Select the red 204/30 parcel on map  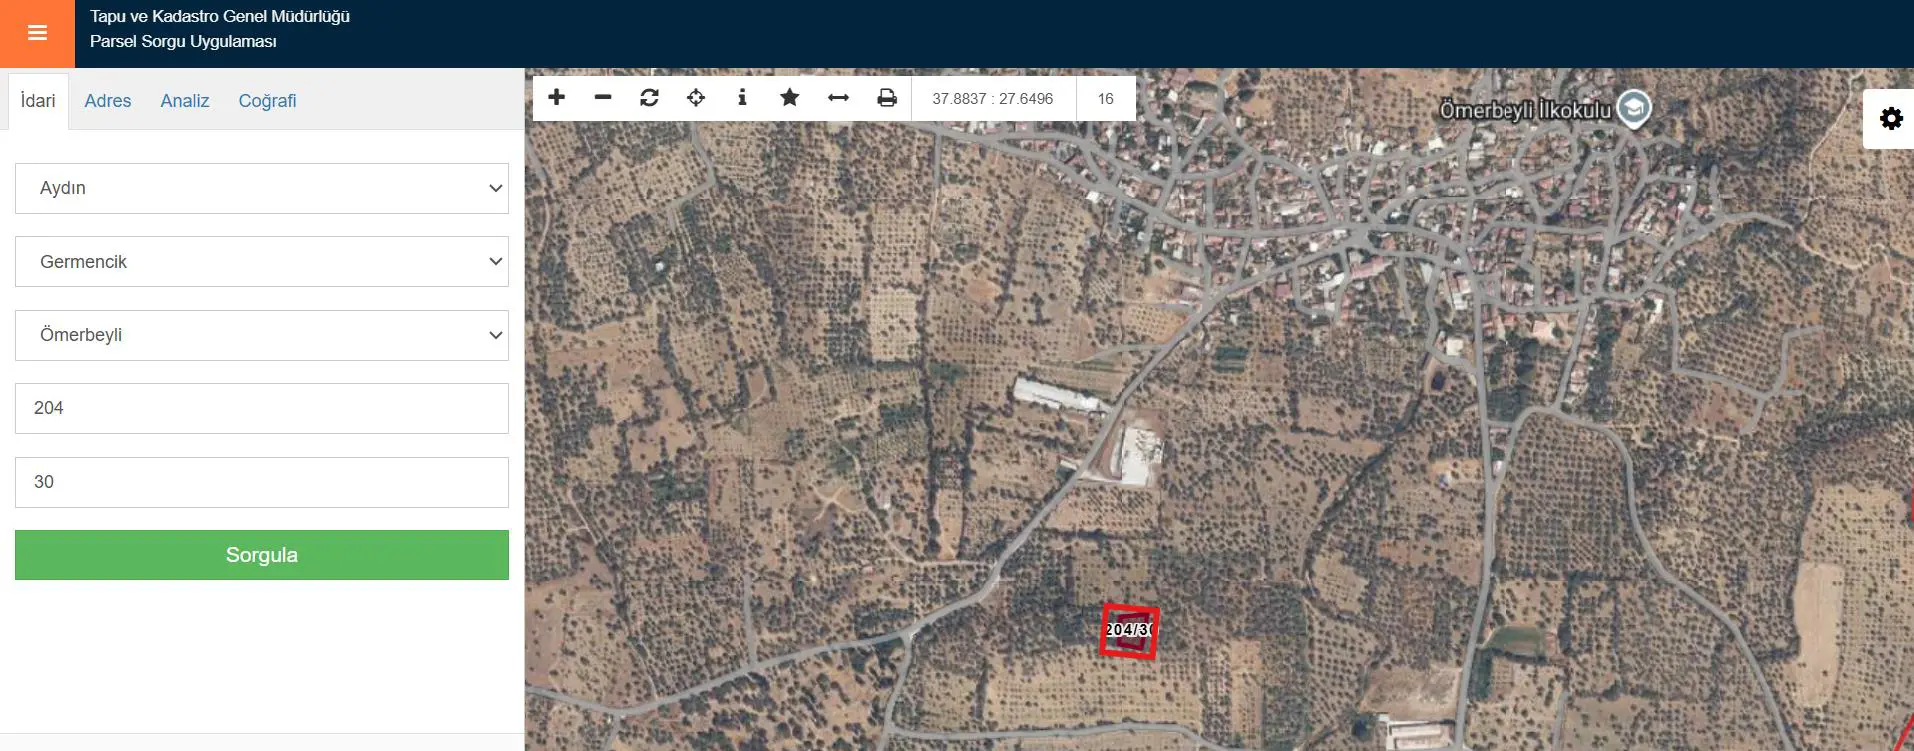pyautogui.click(x=1129, y=631)
